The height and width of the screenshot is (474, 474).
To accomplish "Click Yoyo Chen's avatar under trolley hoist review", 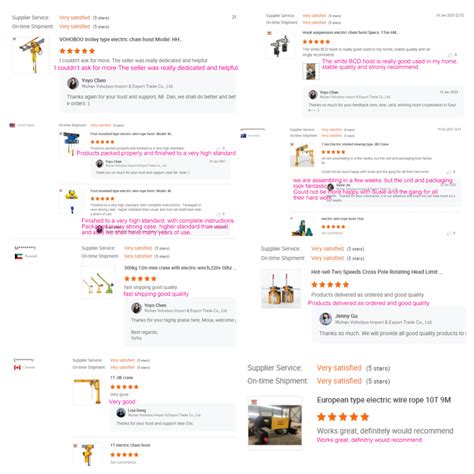I will pyautogui.click(x=73, y=83).
